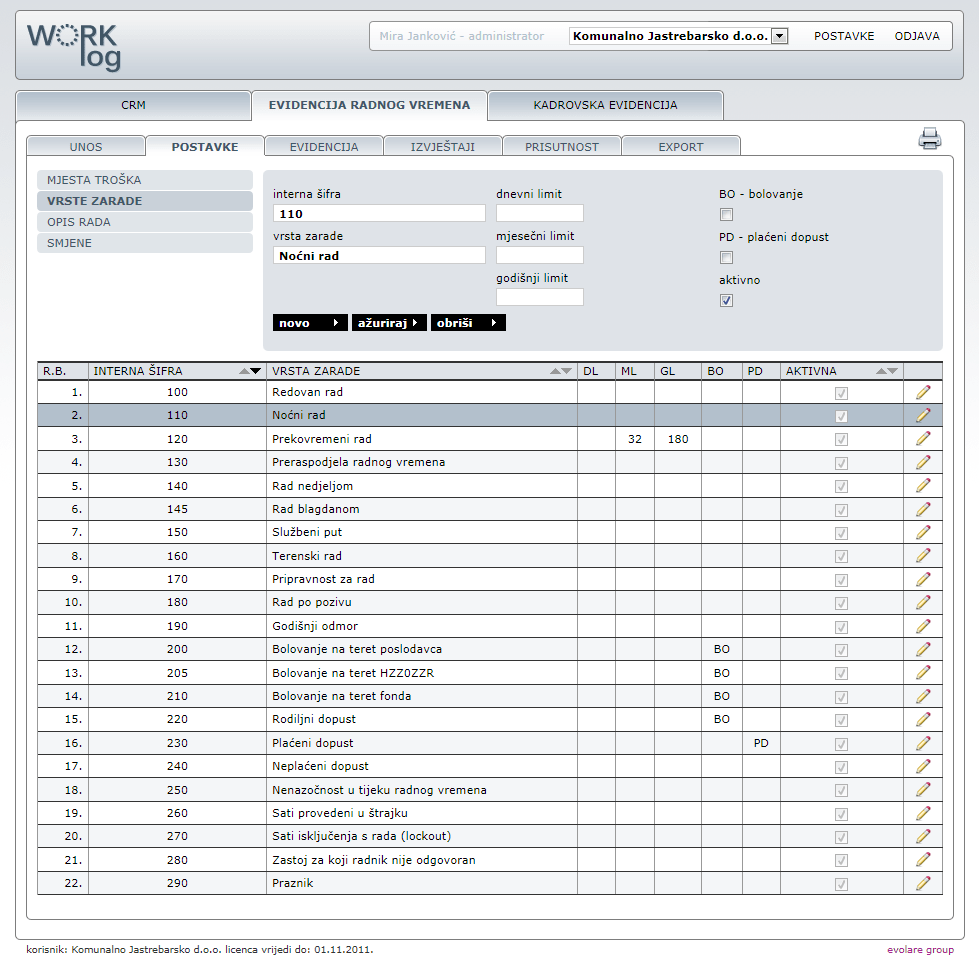Image resolution: width=979 pixels, height=967 pixels.
Task: Click the dnevni limit input field
Action: [539, 214]
